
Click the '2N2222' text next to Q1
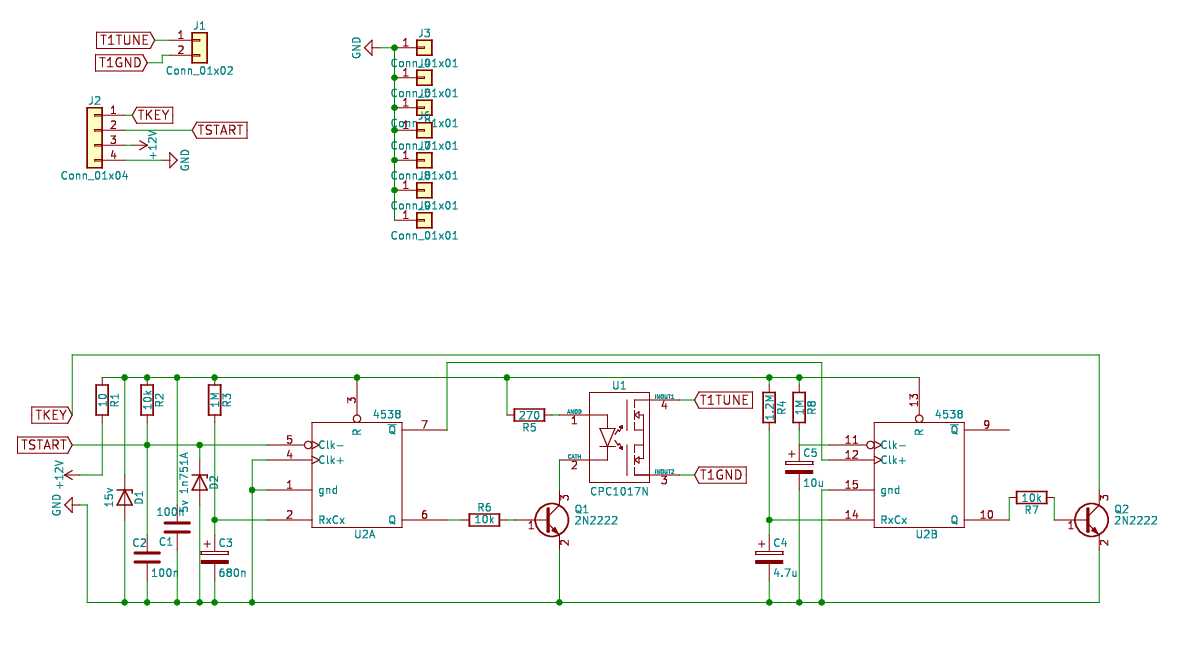pos(596,521)
